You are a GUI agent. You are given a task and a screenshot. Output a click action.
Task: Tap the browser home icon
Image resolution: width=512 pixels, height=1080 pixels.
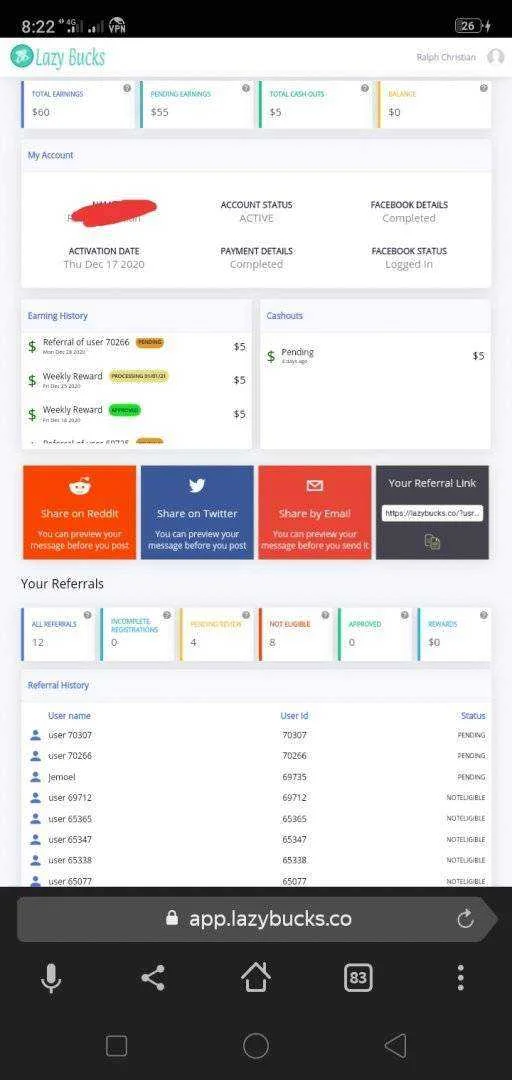pos(256,977)
